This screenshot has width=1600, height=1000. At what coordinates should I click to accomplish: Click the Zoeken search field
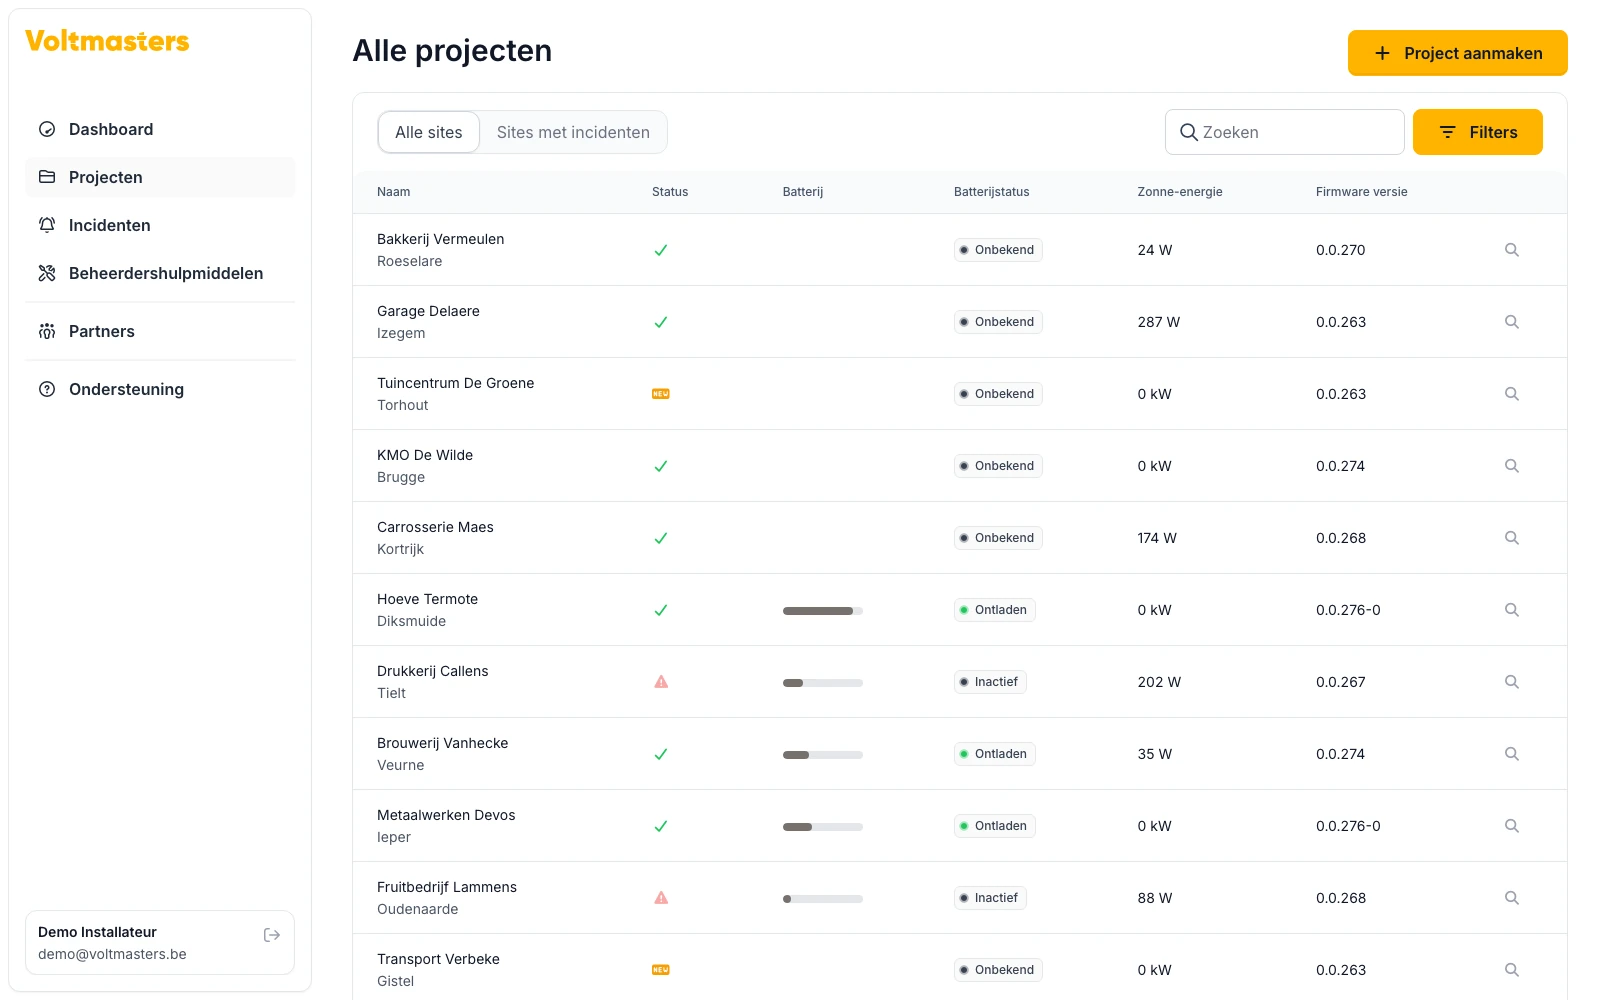click(x=1284, y=132)
